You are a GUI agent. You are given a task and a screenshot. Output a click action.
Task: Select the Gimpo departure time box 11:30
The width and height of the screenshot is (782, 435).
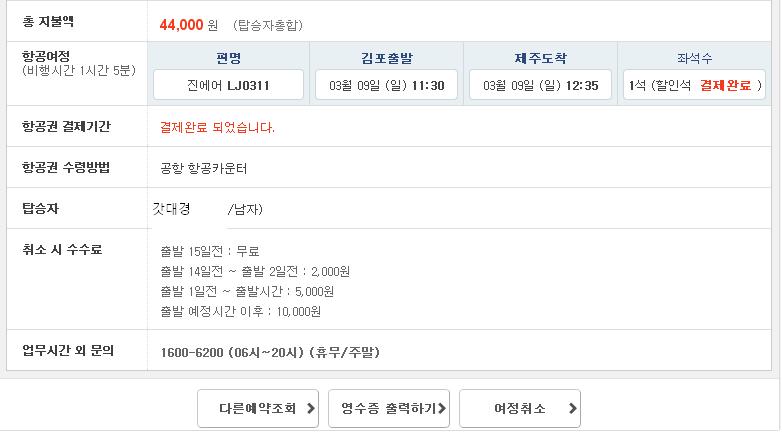[387, 85]
